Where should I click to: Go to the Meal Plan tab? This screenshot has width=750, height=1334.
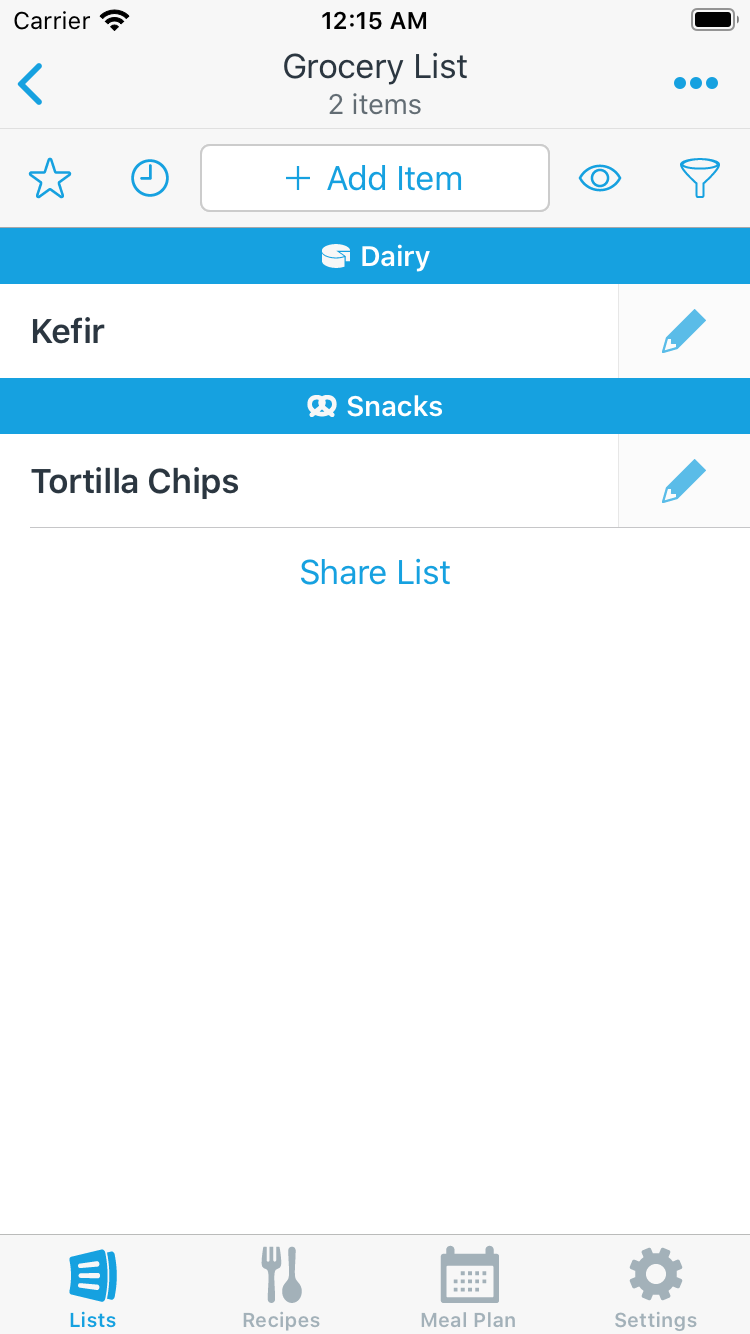pyautogui.click(x=468, y=1288)
